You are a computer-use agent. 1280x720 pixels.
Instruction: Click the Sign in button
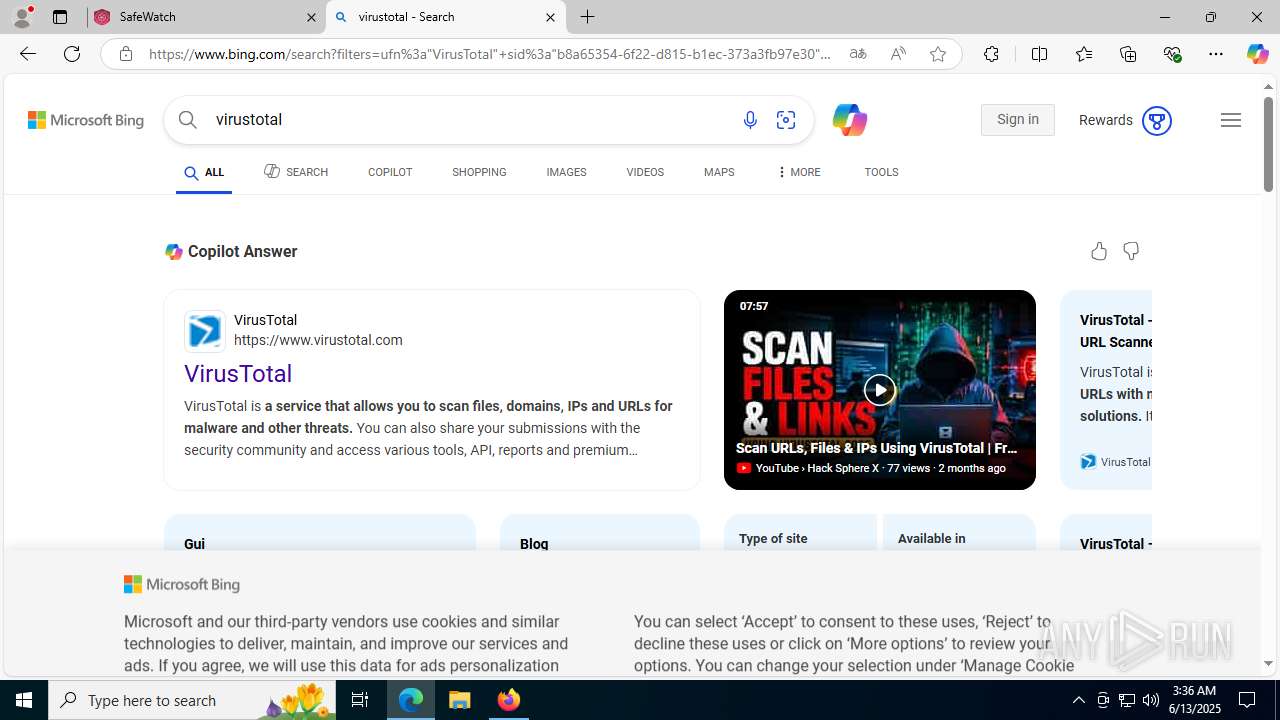coord(1018,120)
